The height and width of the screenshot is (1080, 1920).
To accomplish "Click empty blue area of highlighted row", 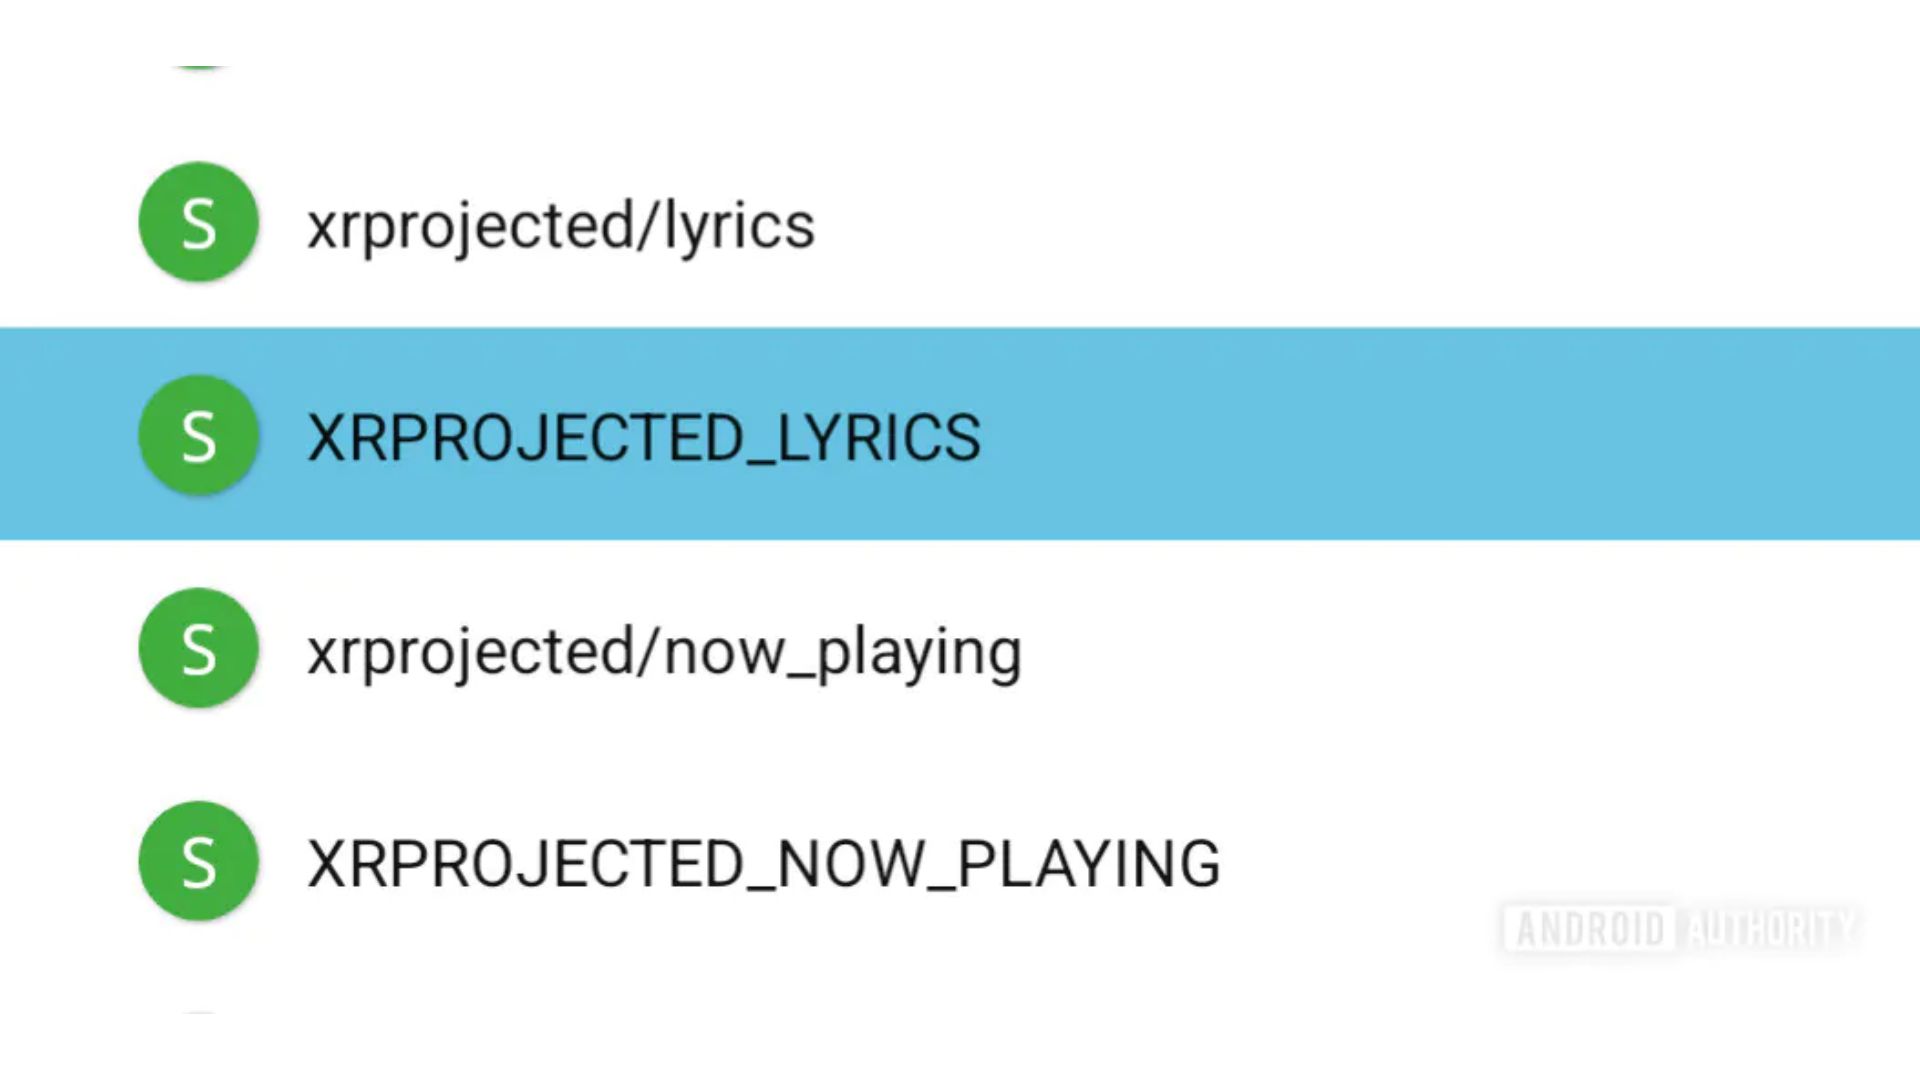I will pos(1450,434).
